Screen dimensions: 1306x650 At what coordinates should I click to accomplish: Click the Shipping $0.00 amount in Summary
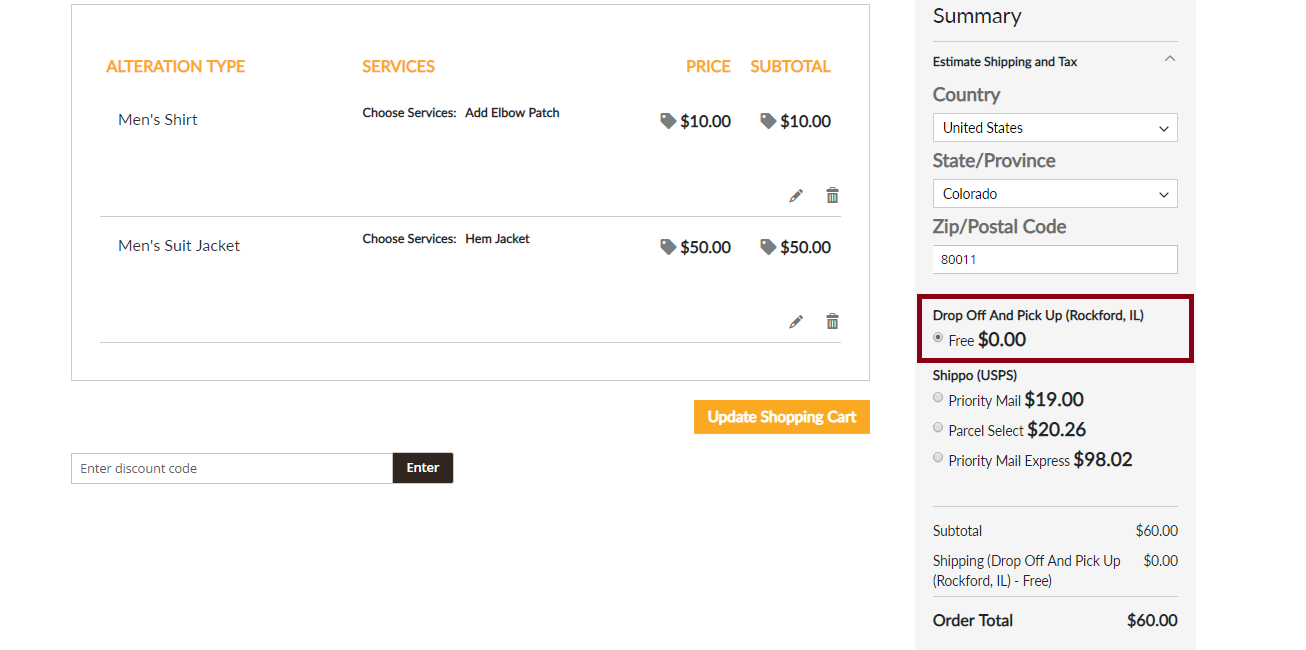click(1160, 561)
